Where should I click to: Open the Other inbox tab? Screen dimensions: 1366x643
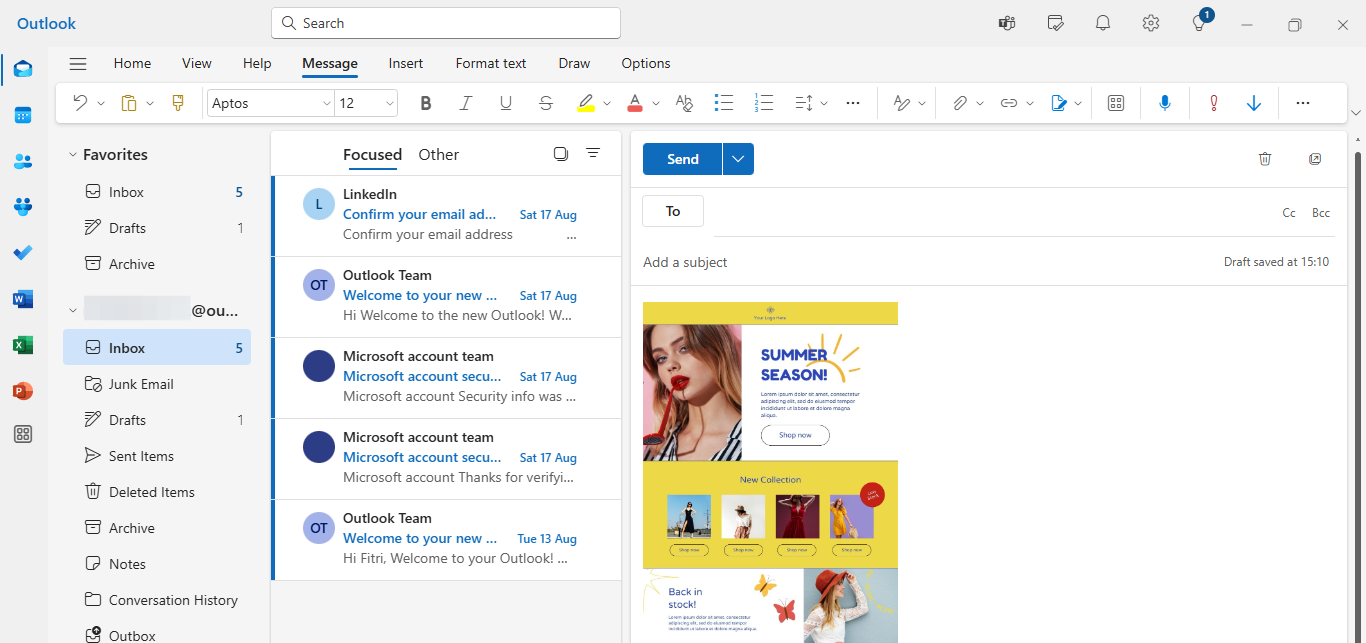pos(438,154)
